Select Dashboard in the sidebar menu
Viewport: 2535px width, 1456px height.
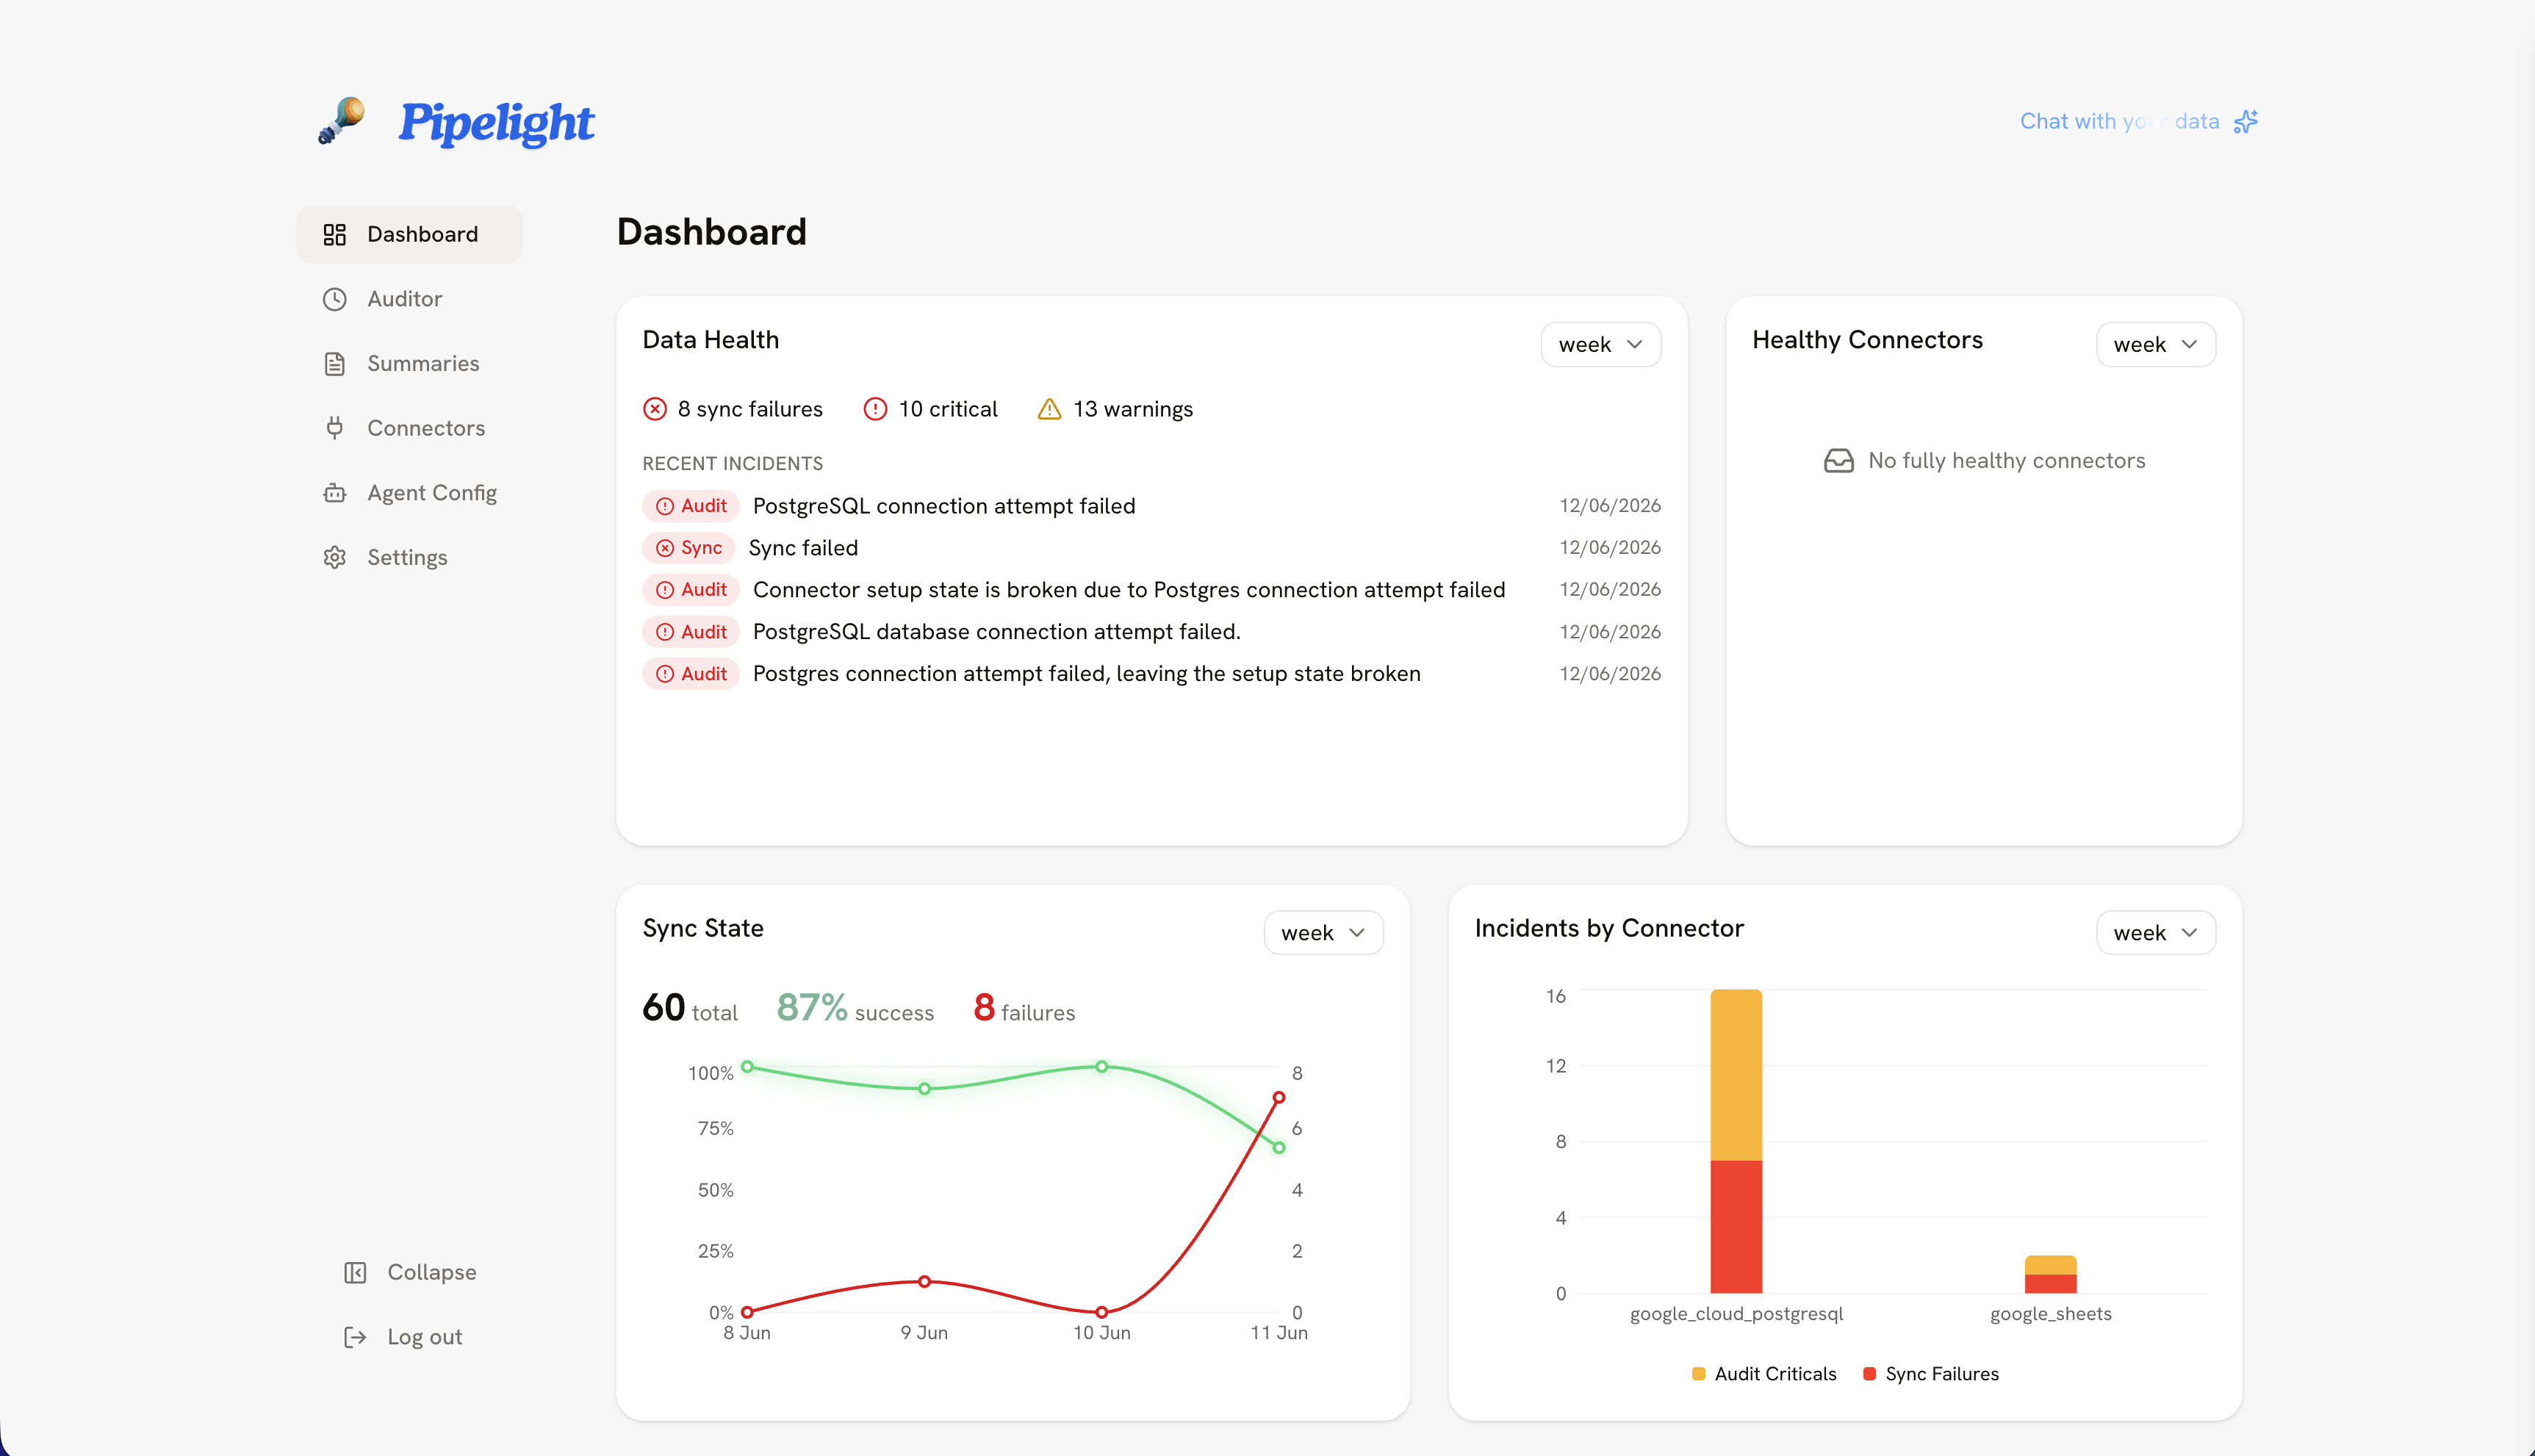409,234
